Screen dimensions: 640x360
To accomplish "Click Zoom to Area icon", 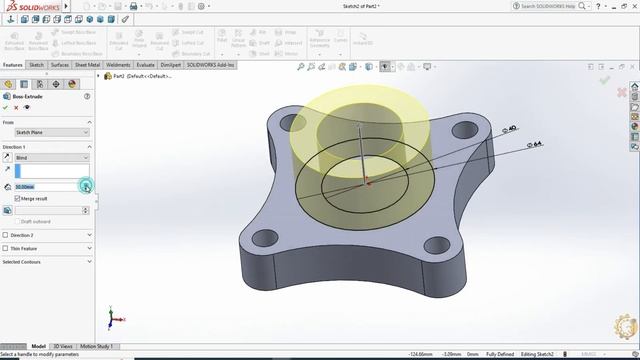I will (311, 67).
